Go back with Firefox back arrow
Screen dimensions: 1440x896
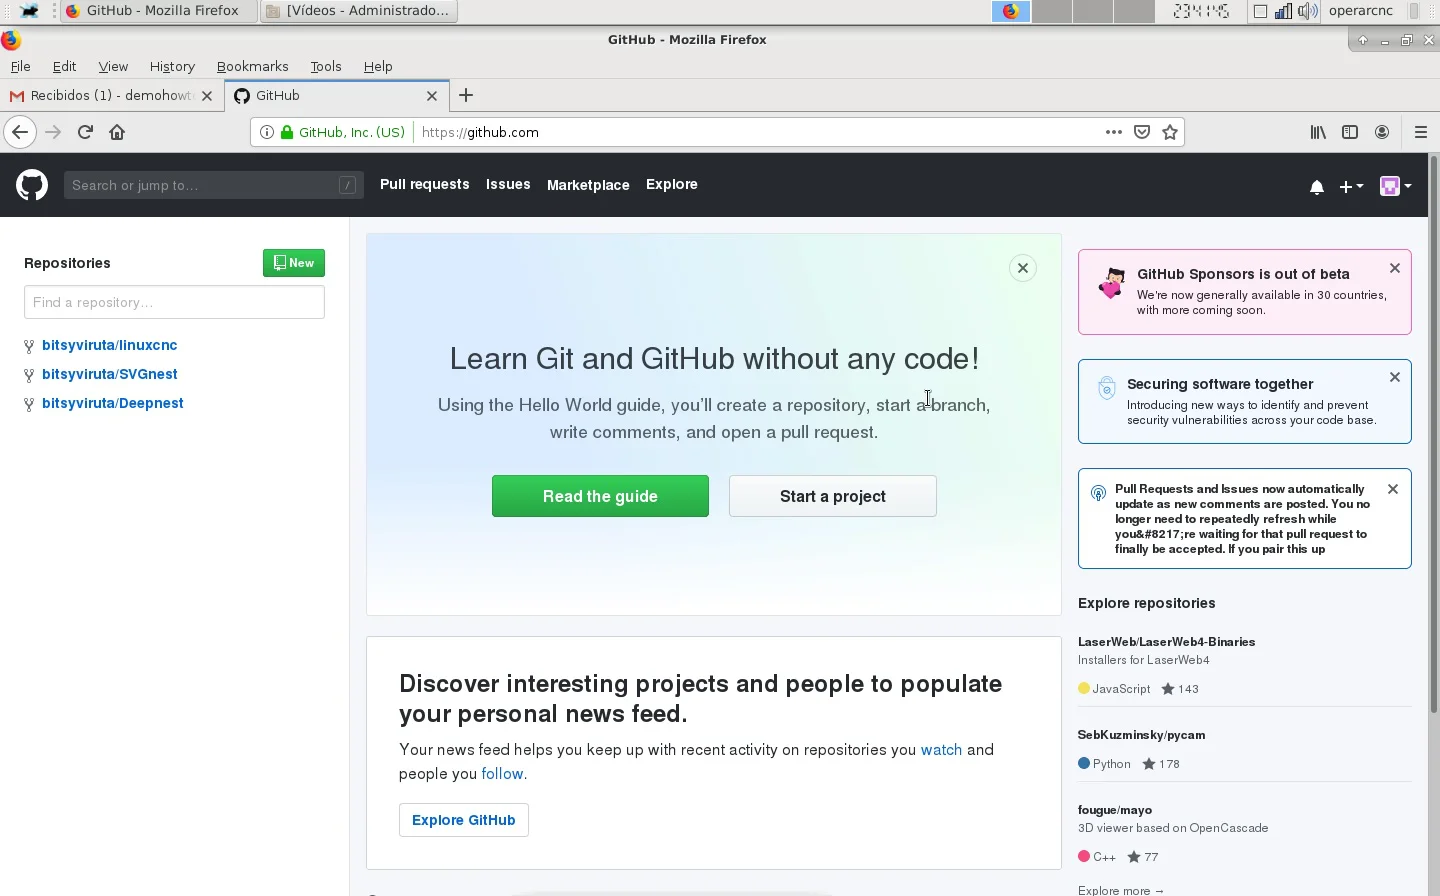click(x=20, y=132)
